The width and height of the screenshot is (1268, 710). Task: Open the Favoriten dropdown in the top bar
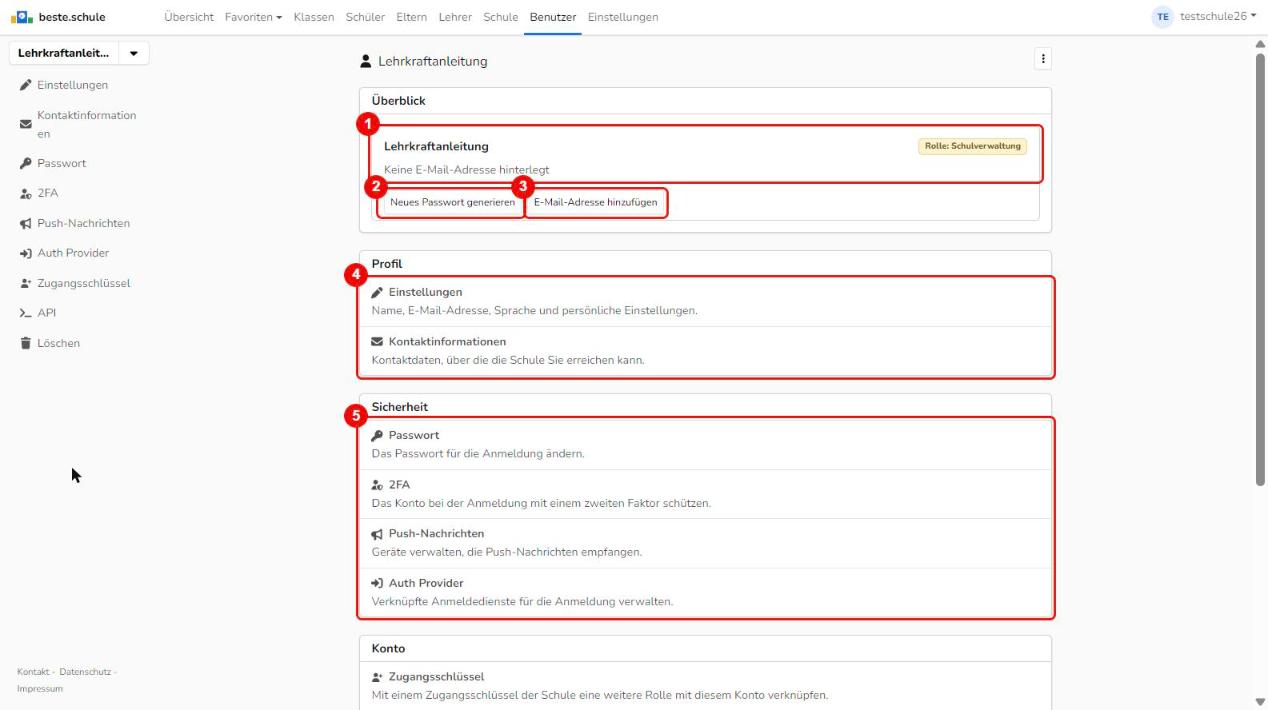point(254,17)
